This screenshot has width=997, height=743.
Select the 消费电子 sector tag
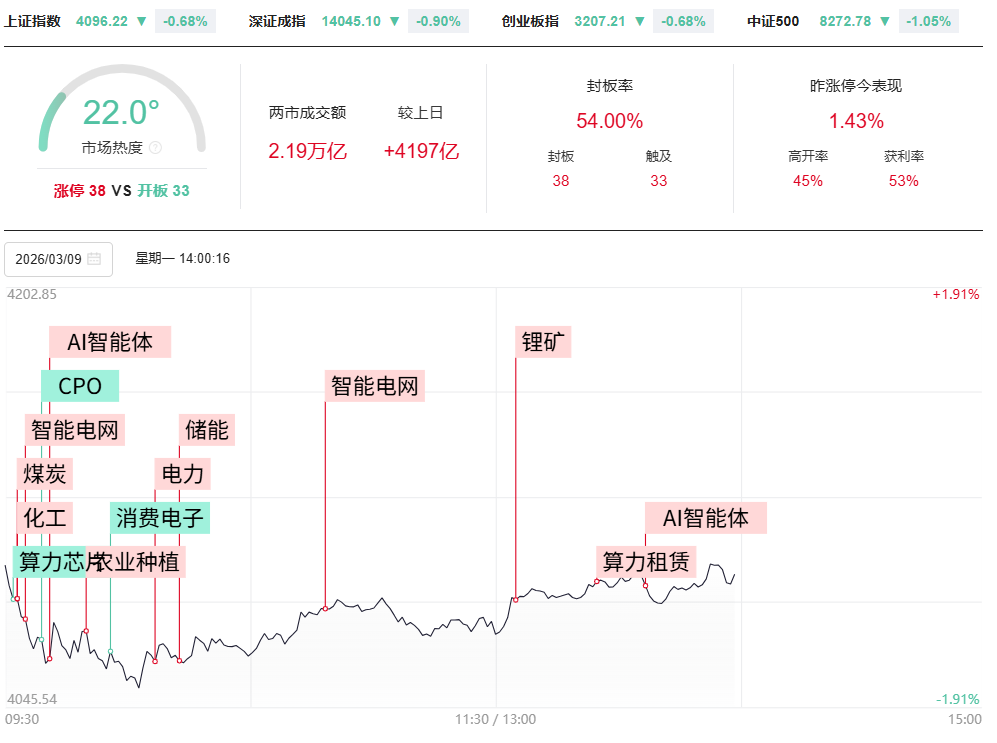(x=160, y=518)
